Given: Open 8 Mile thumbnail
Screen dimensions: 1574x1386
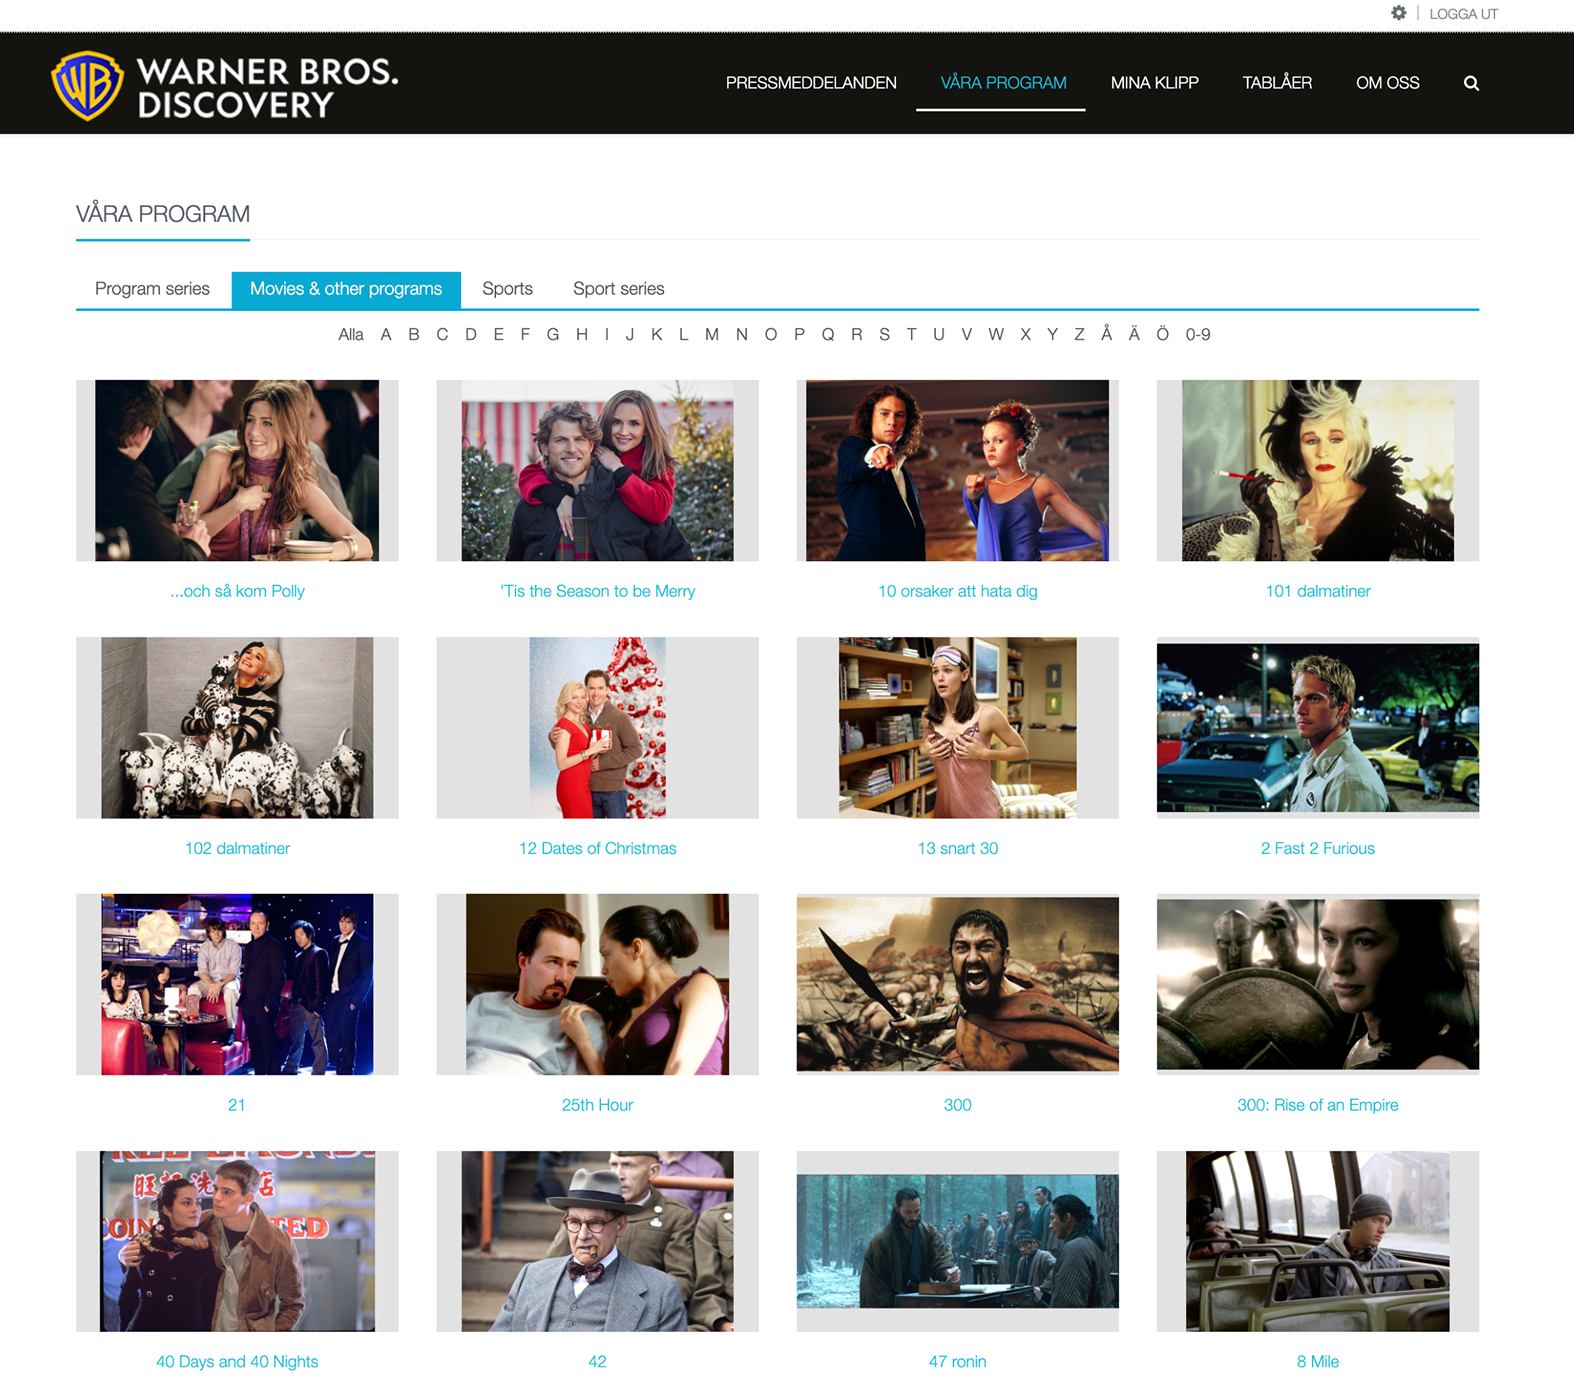Looking at the screenshot, I should coord(1317,1241).
